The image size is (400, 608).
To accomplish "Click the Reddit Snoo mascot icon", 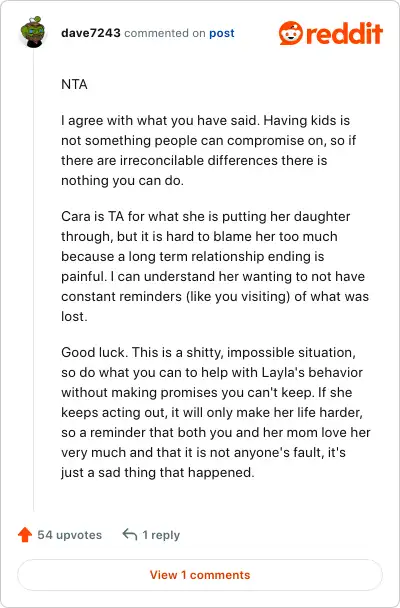I will (291, 33).
